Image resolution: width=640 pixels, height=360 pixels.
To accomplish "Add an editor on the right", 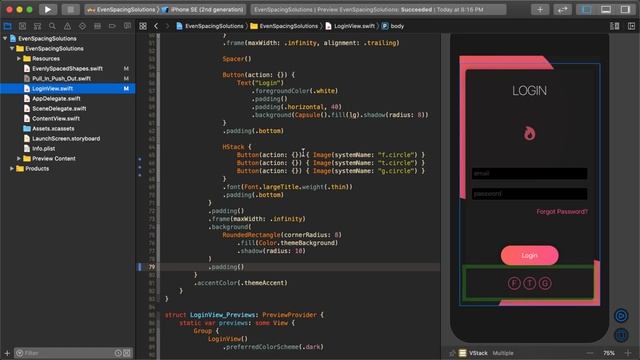I will coord(631,26).
